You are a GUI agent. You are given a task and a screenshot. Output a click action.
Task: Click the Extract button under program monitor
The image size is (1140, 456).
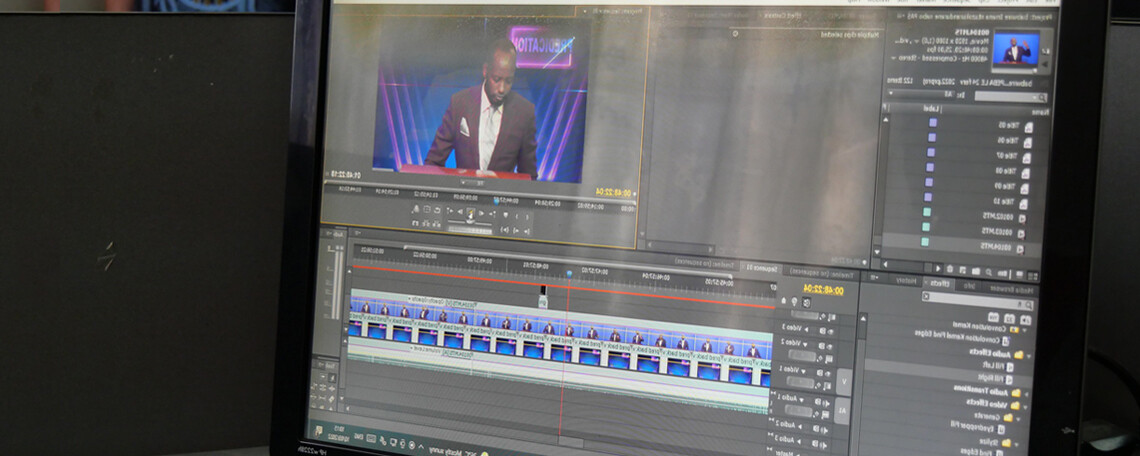click(x=427, y=224)
